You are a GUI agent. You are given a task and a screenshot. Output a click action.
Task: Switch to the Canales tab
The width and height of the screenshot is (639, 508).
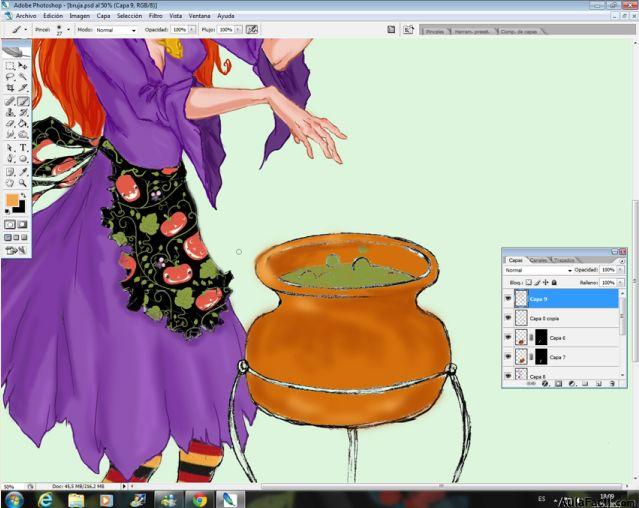click(538, 260)
